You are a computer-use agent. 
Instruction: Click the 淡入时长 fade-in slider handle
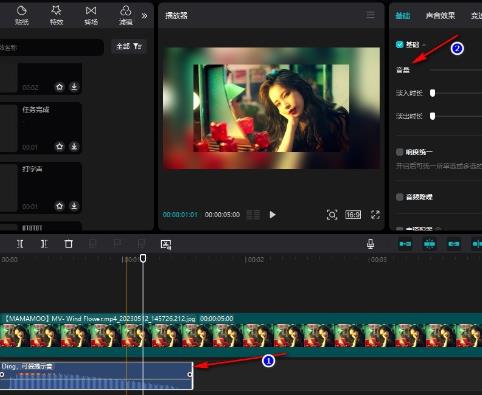coord(432,93)
